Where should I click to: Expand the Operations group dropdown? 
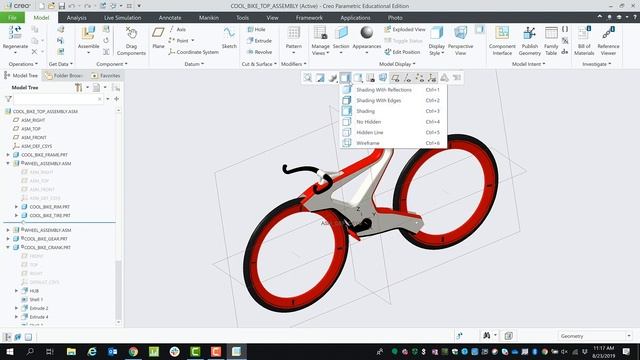23,64
